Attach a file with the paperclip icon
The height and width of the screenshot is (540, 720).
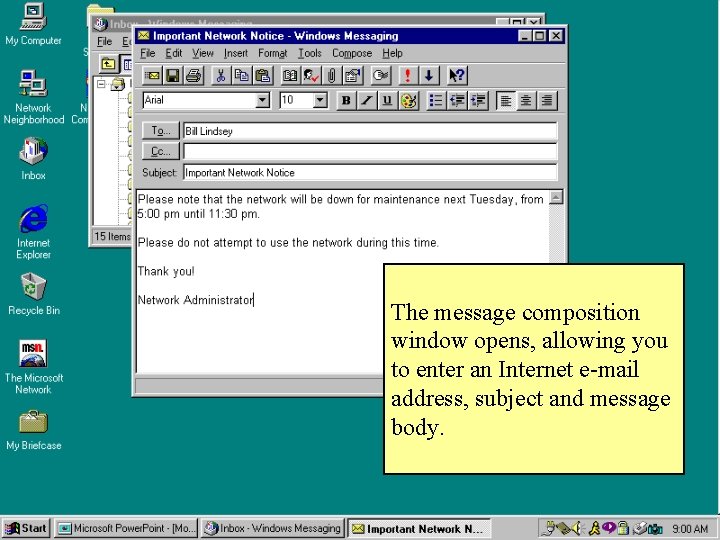(x=332, y=75)
